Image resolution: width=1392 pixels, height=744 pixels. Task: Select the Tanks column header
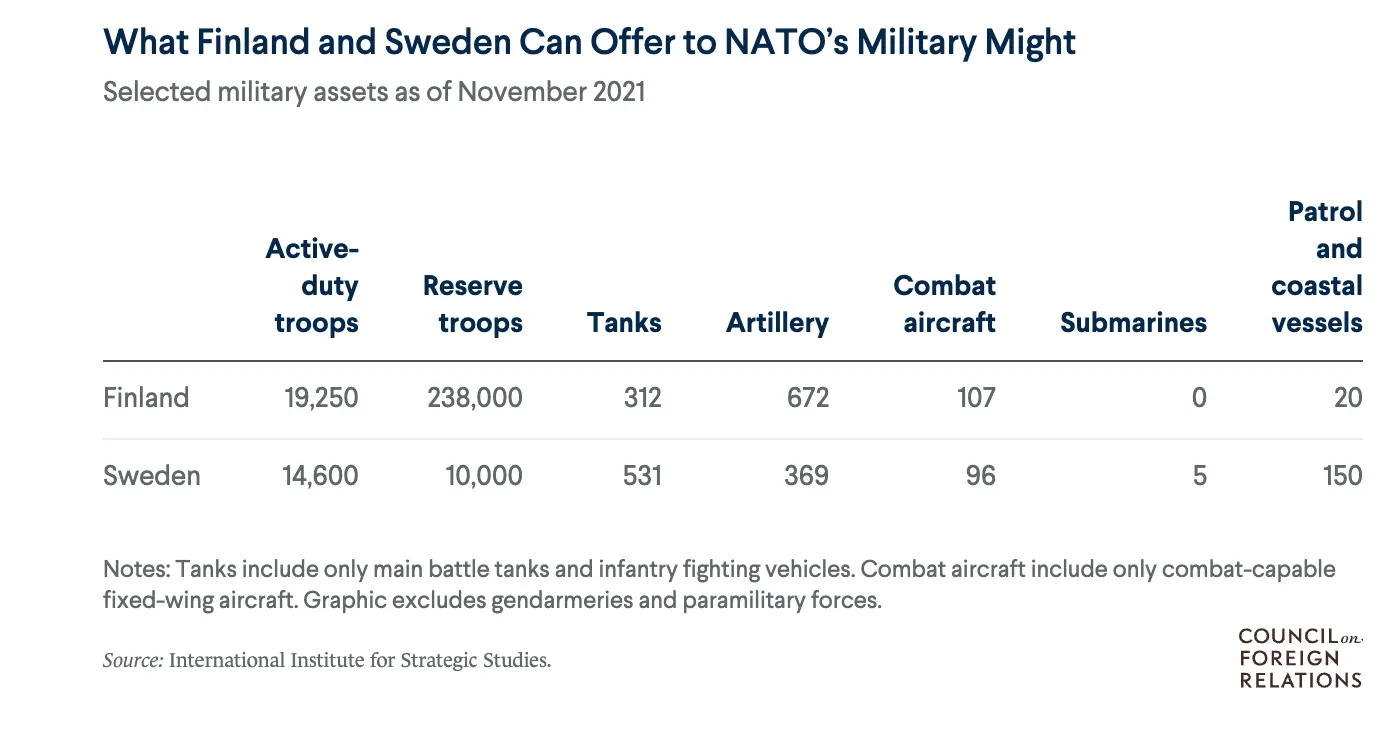(x=624, y=323)
